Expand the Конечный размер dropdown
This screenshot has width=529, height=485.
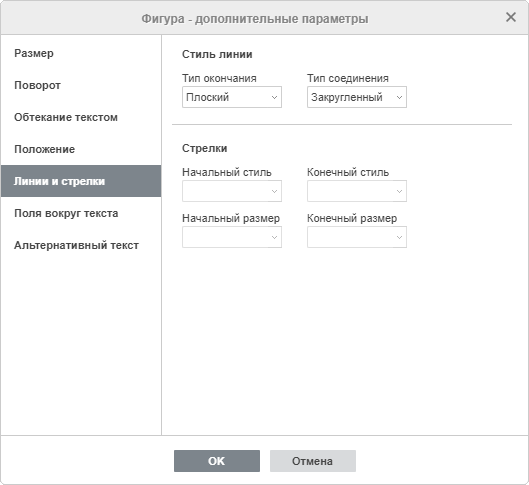(x=357, y=237)
